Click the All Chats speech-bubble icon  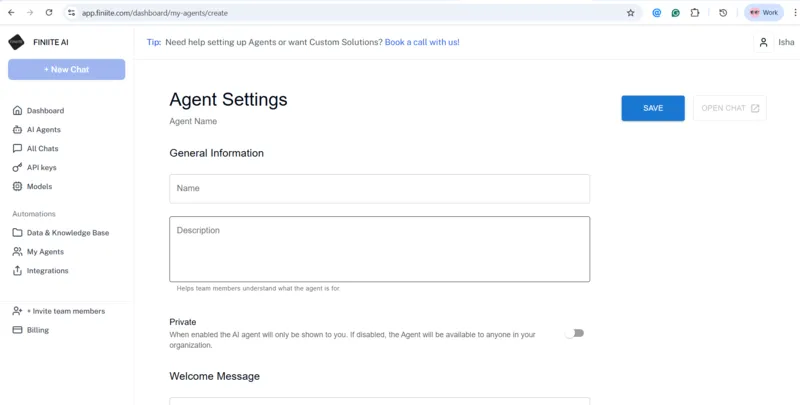(17, 148)
